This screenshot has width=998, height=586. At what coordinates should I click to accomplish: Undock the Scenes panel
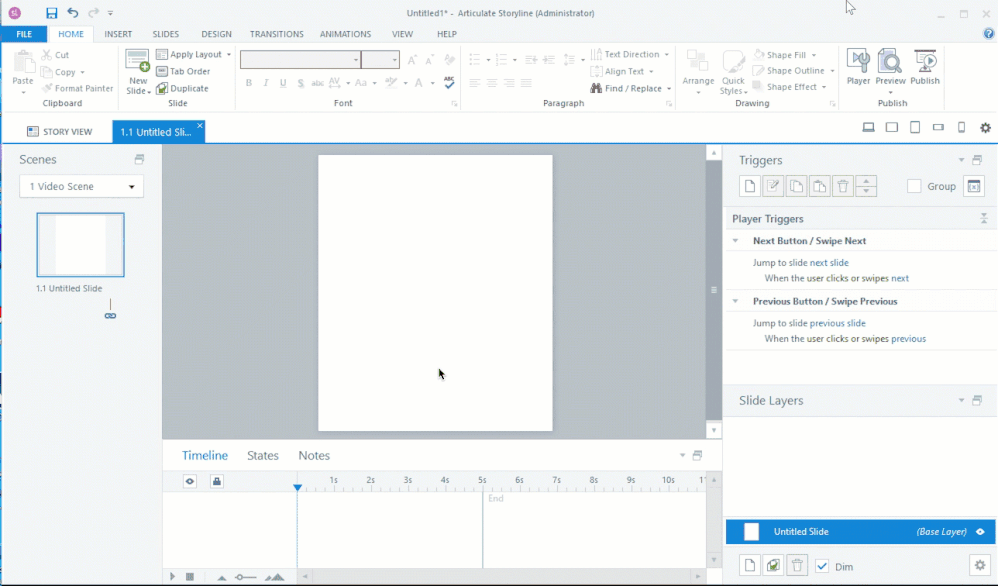139,159
